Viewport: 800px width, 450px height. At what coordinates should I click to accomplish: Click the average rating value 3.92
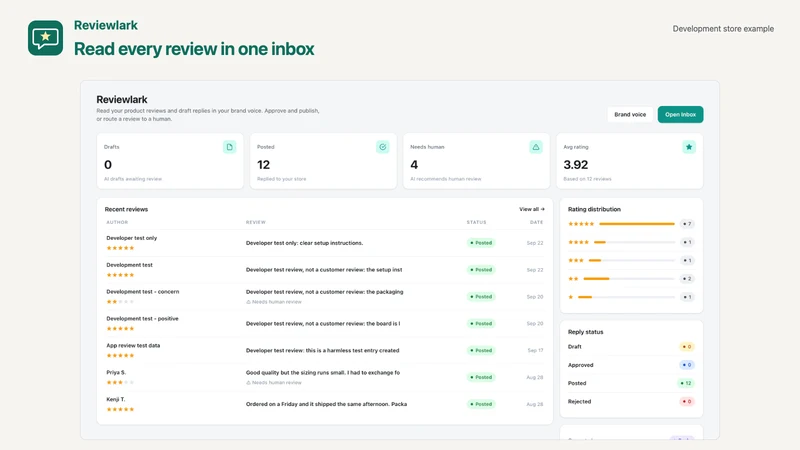pyautogui.click(x=576, y=165)
